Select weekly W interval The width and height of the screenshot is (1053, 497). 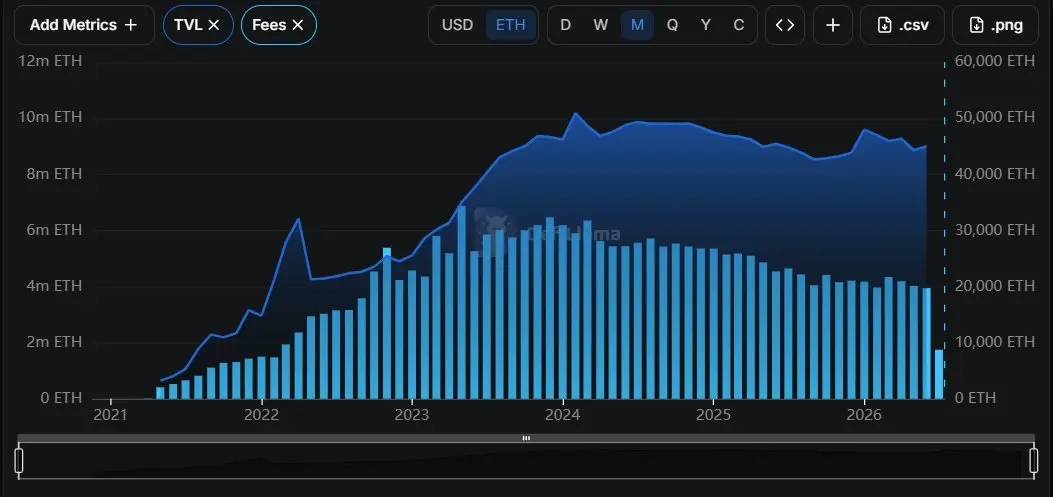point(600,25)
